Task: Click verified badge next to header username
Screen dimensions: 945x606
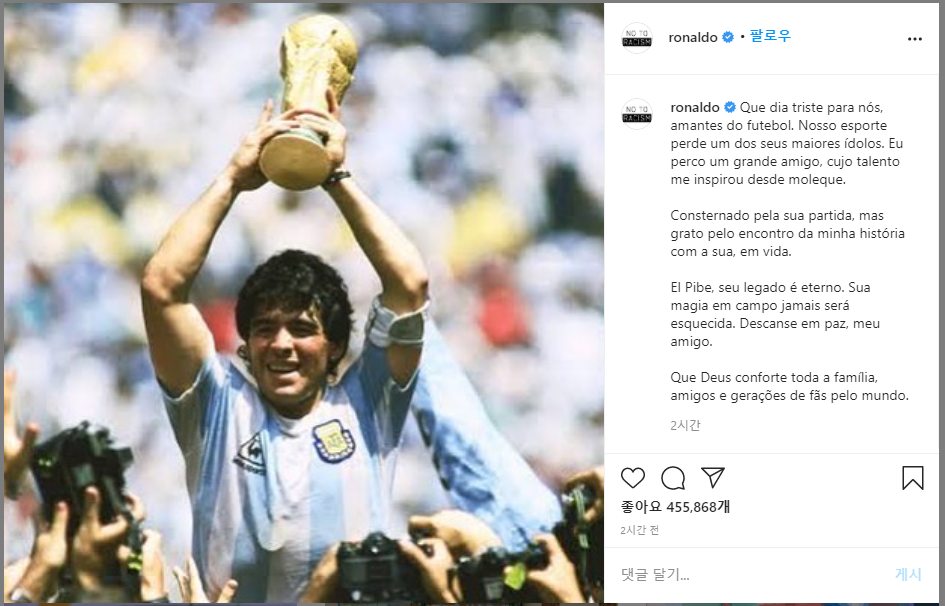Action: coord(728,37)
